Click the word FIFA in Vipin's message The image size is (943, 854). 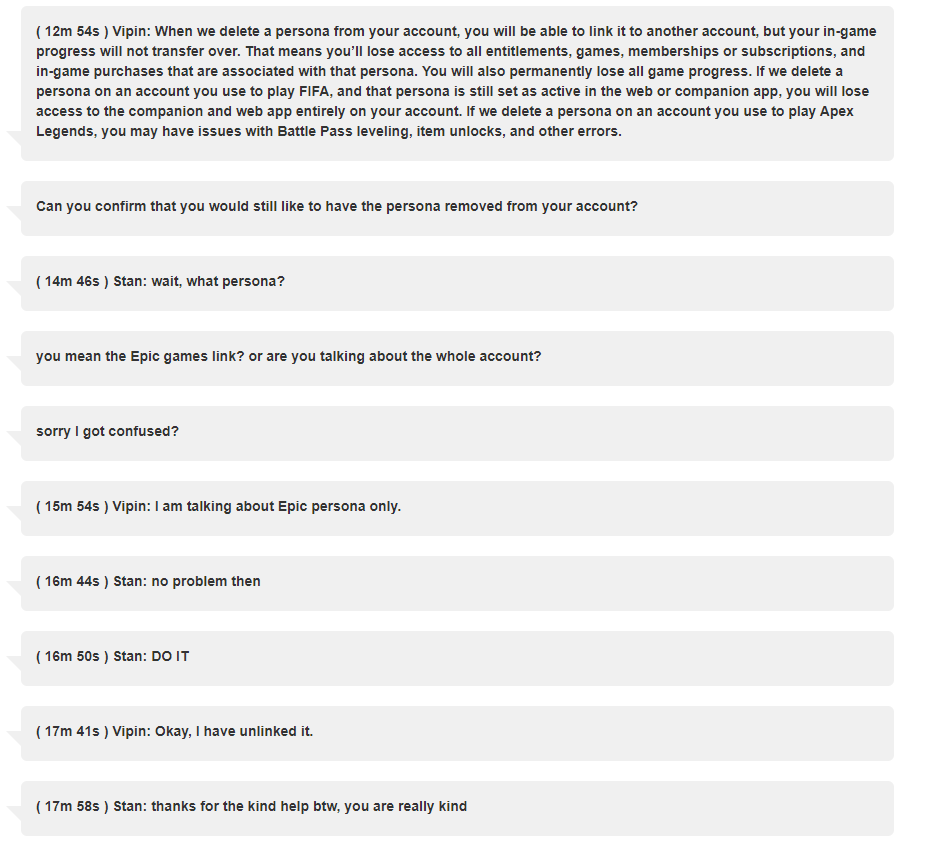[x=315, y=91]
